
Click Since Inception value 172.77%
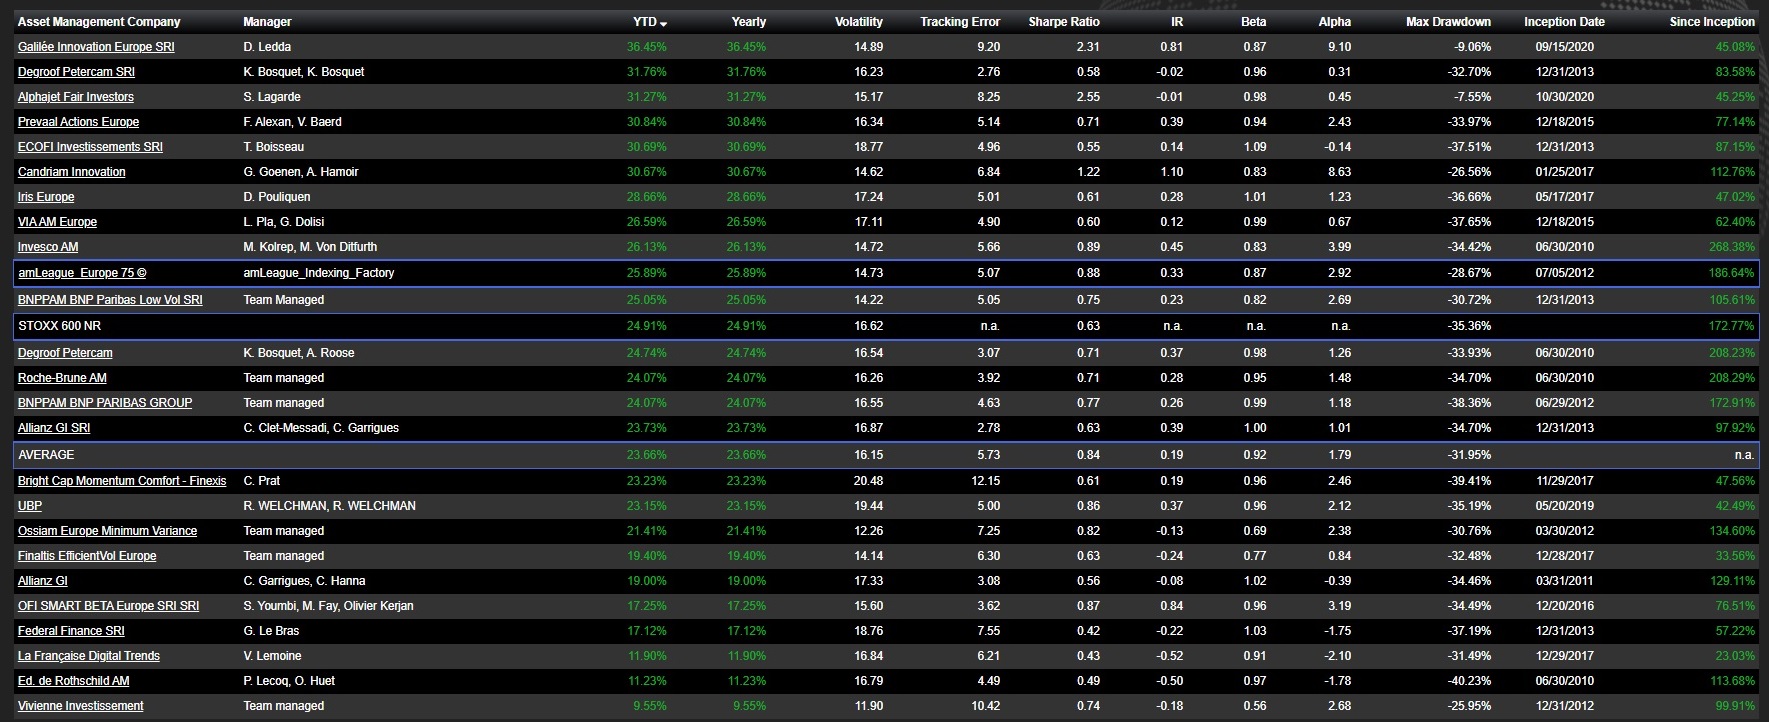click(x=1733, y=326)
